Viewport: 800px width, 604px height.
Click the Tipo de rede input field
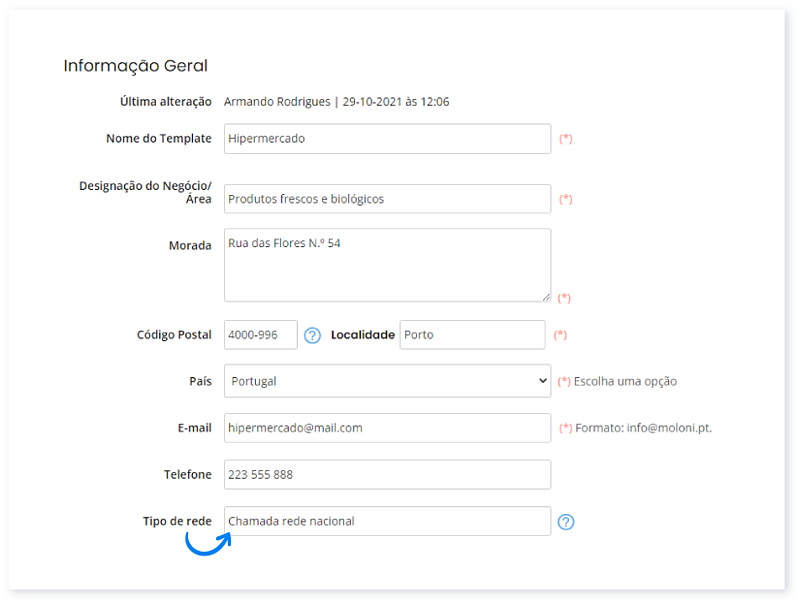point(387,521)
